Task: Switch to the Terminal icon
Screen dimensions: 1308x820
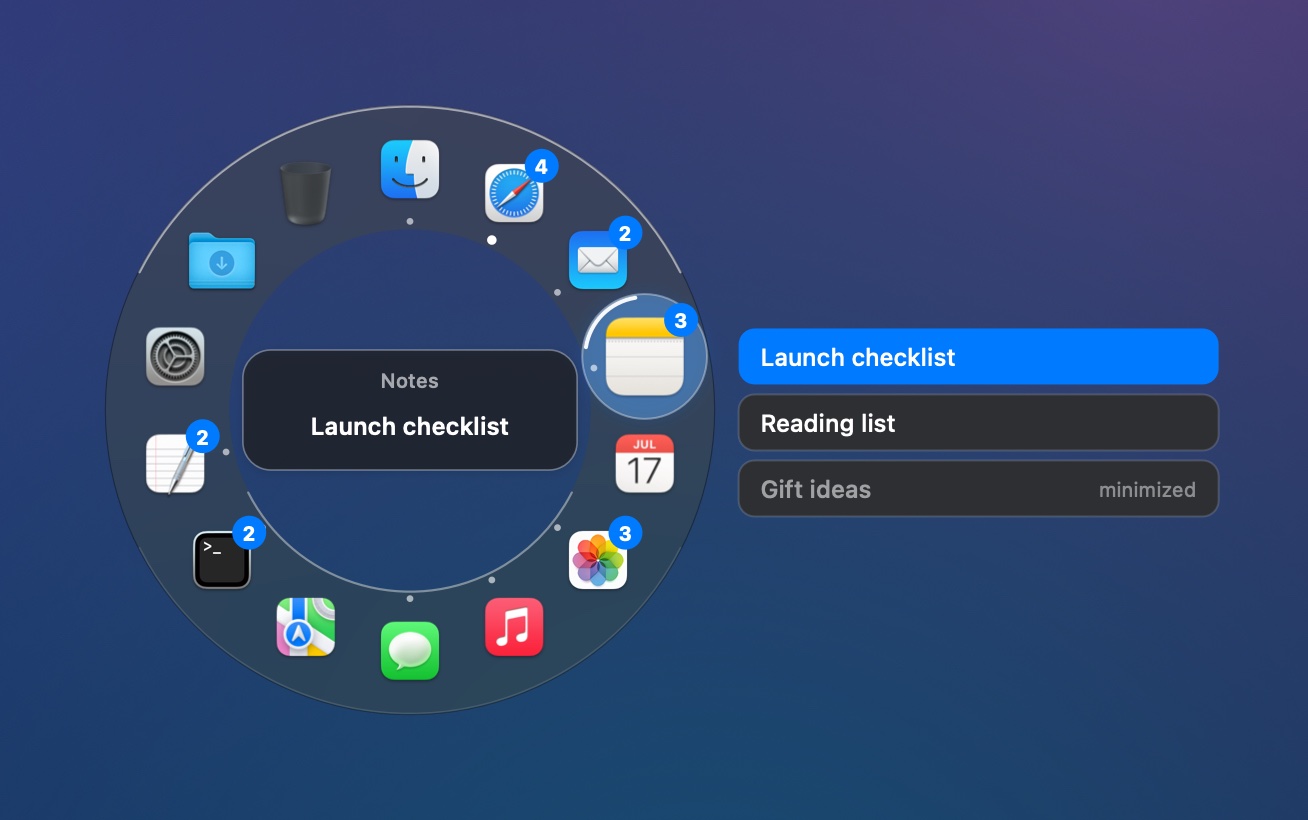Action: [x=222, y=560]
